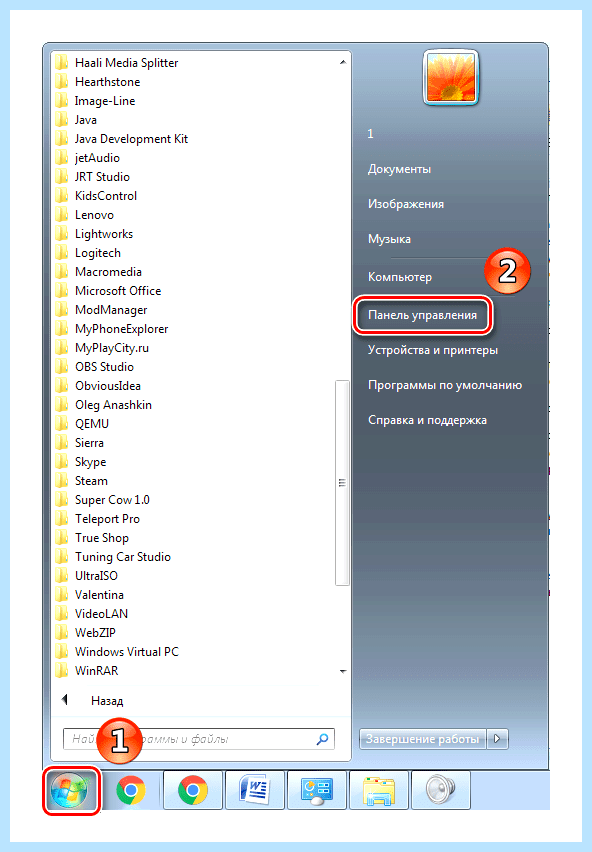Click the WinRAR folder icon
592x852 pixels.
tap(61, 671)
